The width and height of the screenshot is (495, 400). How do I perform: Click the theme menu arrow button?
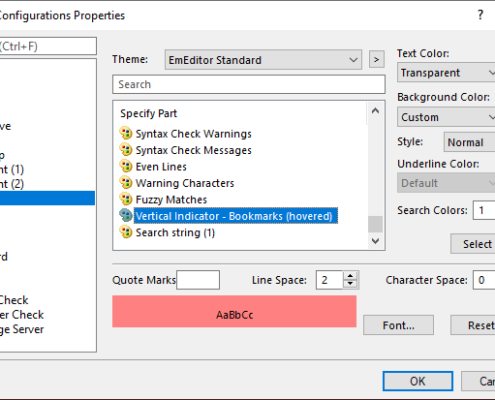pyautogui.click(x=377, y=59)
